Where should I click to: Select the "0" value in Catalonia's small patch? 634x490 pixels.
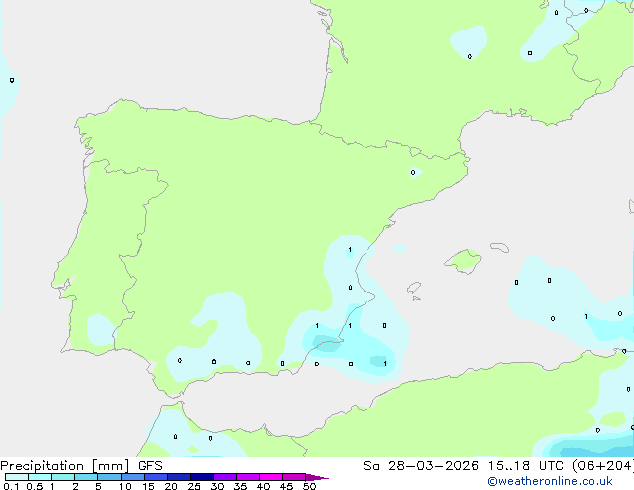[x=413, y=173]
